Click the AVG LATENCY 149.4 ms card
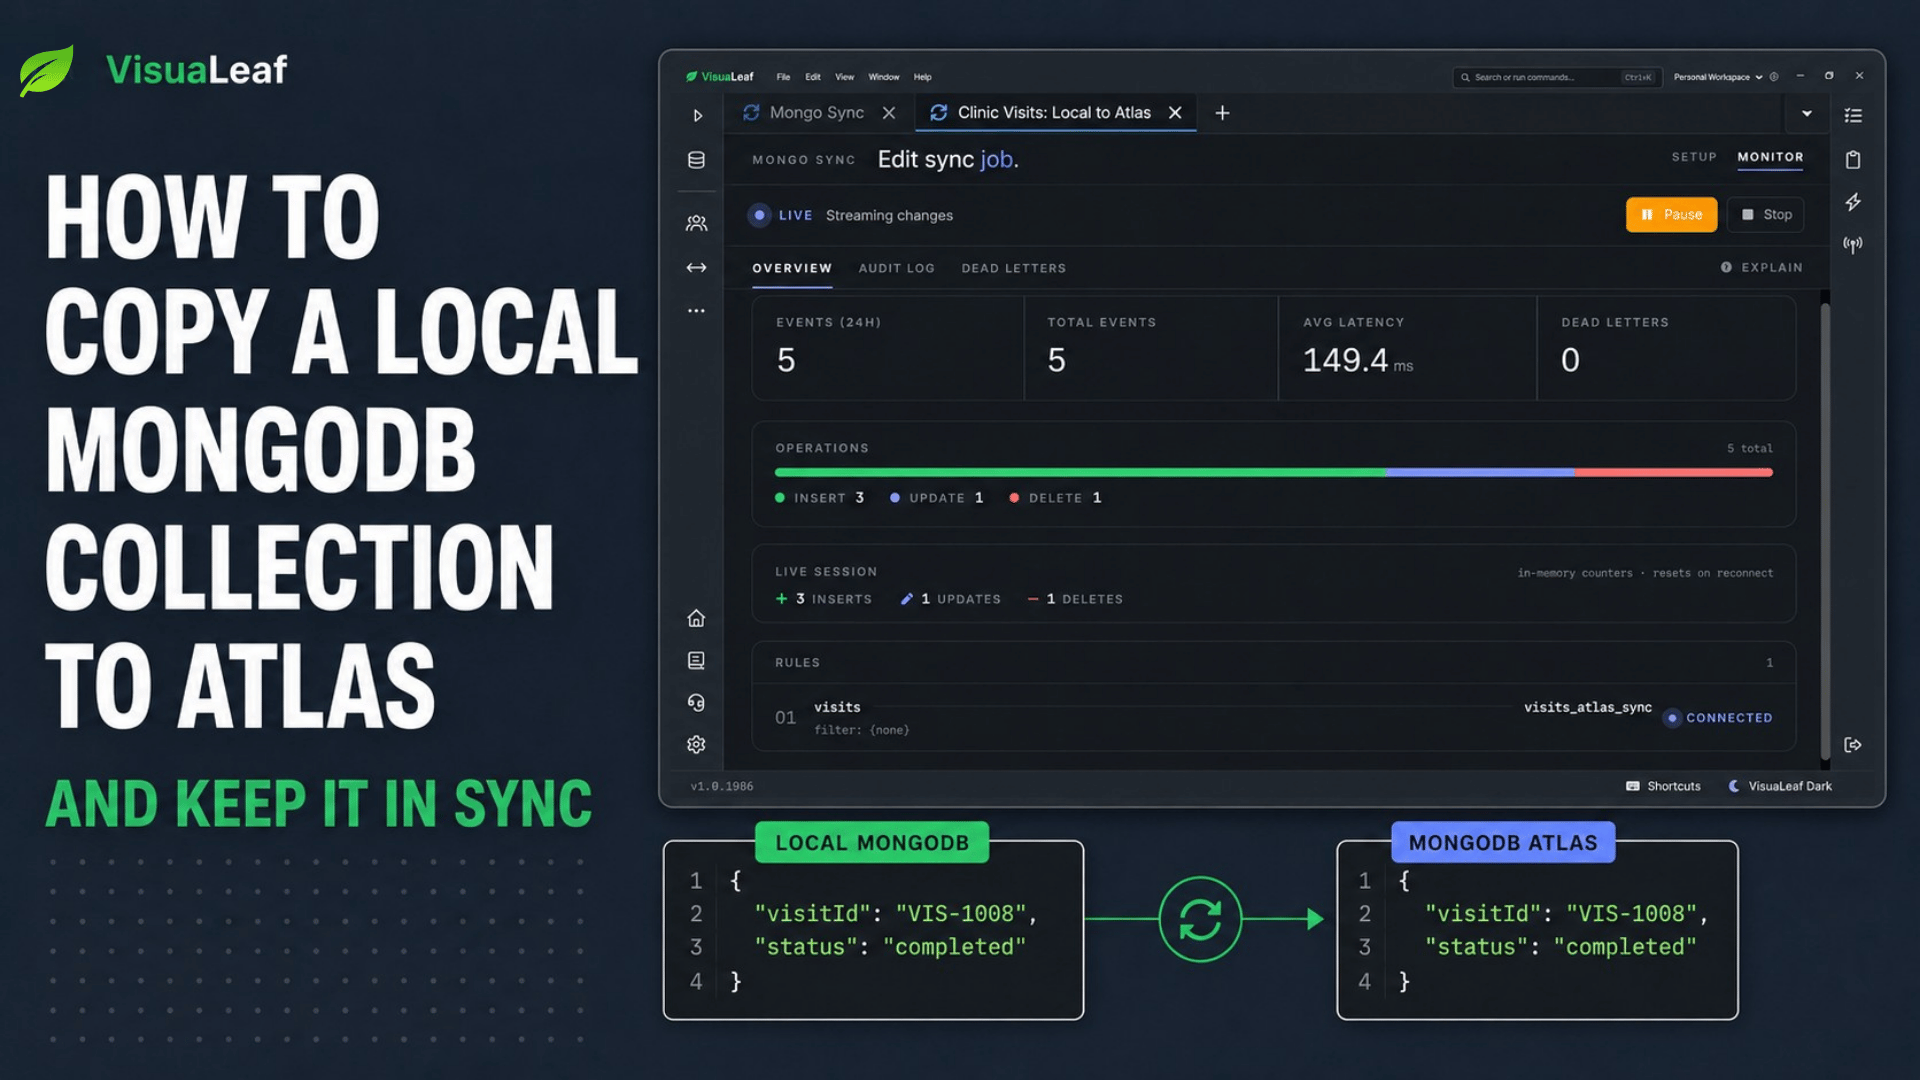This screenshot has height=1080, width=1920. (1407, 347)
